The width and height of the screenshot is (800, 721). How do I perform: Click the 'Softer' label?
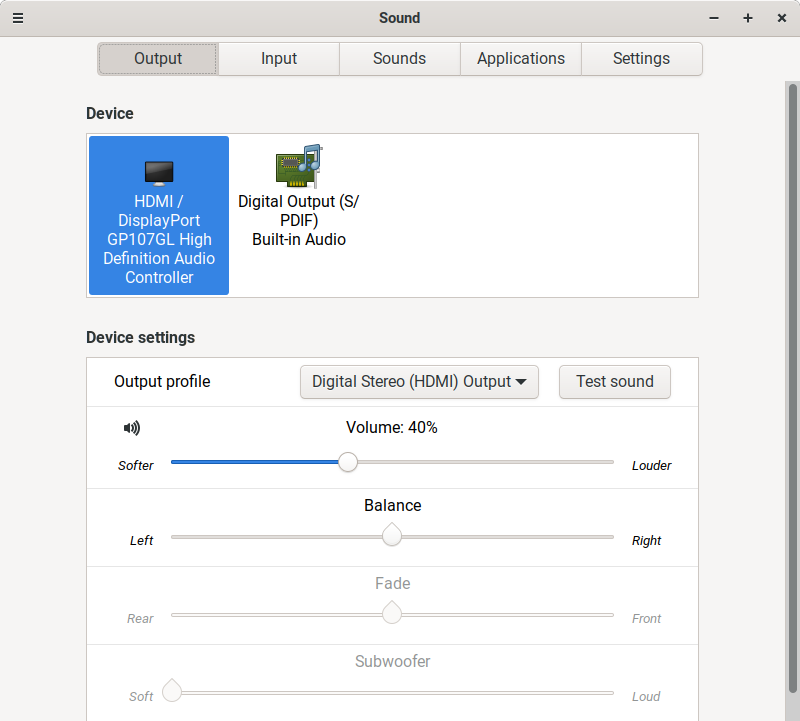136,465
